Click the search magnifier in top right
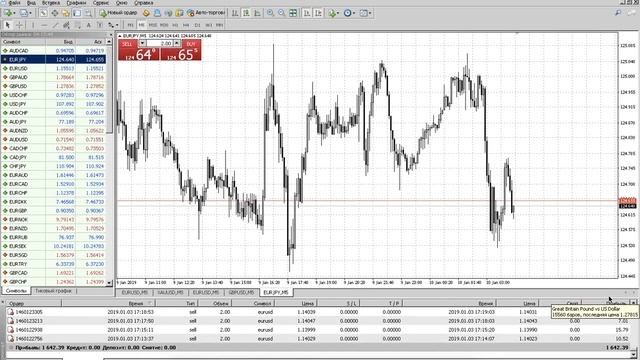 point(618,13)
